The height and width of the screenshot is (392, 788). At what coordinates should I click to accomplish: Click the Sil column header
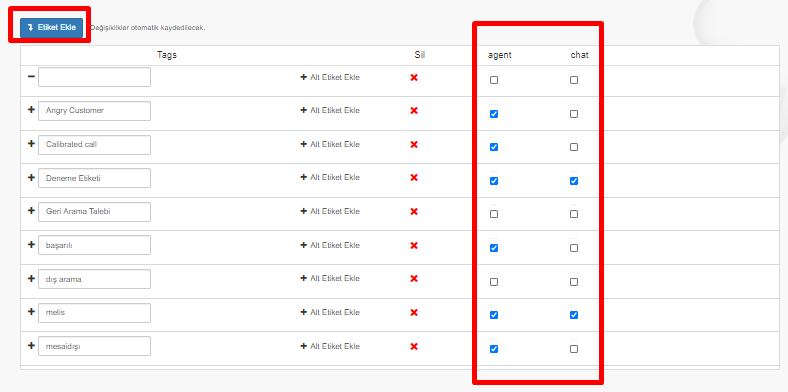(420, 55)
